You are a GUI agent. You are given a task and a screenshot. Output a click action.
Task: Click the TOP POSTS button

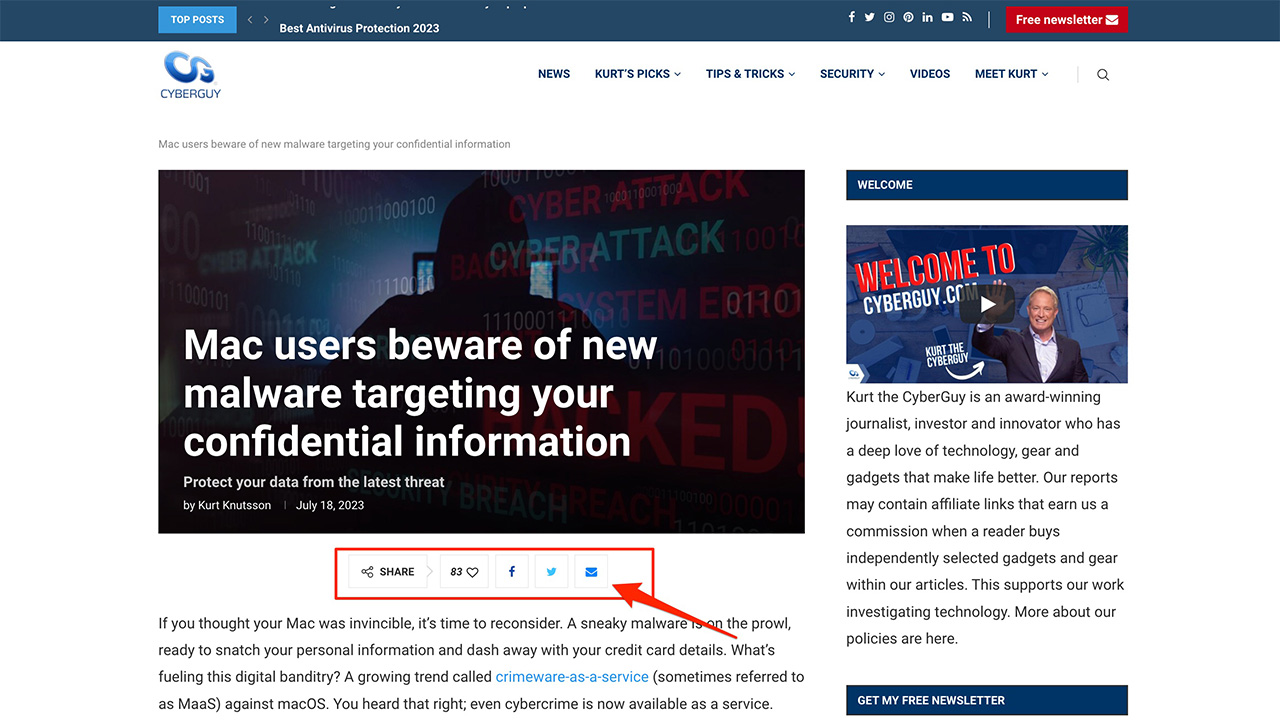click(x=197, y=20)
